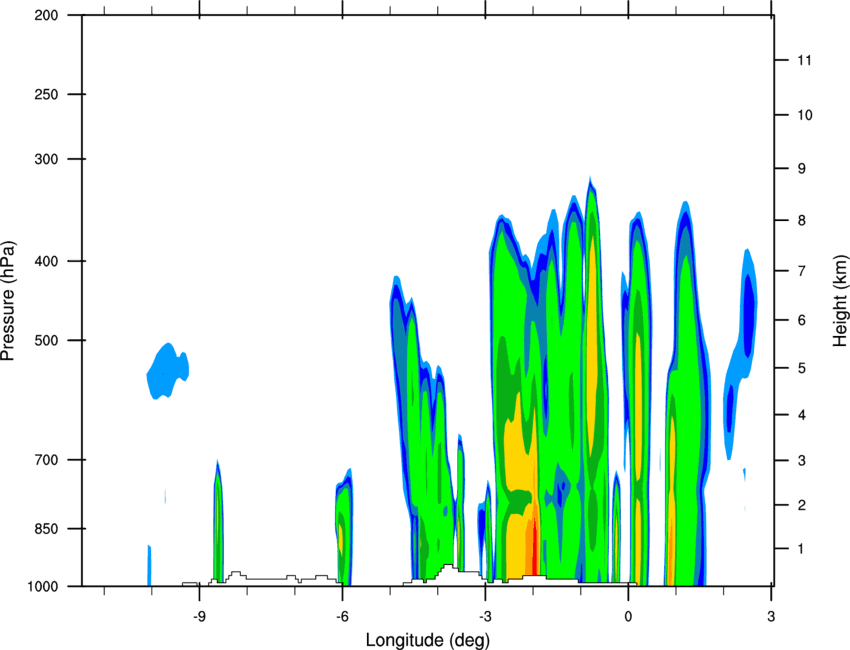Click the -3 longitude tick label
The width and height of the screenshot is (850, 650).
point(485,616)
